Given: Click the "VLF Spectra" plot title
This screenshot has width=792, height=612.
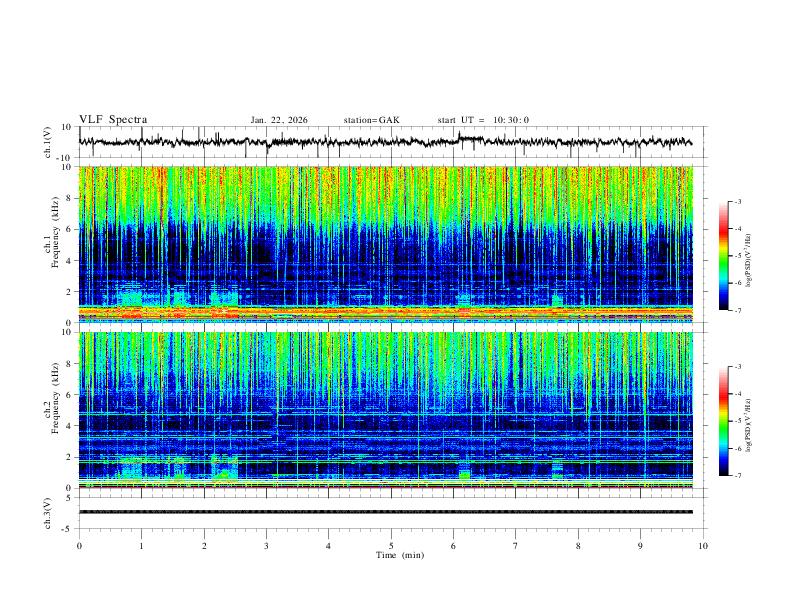Looking at the screenshot, I should (113, 120).
